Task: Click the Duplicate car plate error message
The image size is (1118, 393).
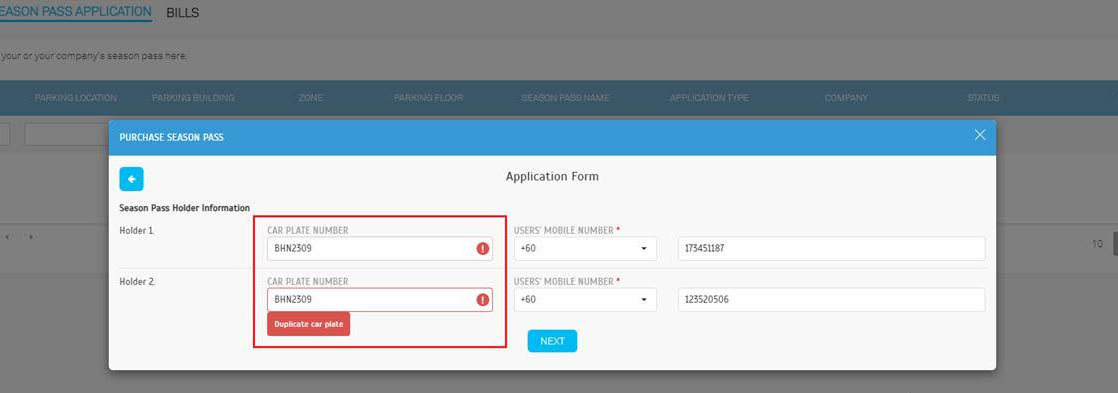Action: 309,324
